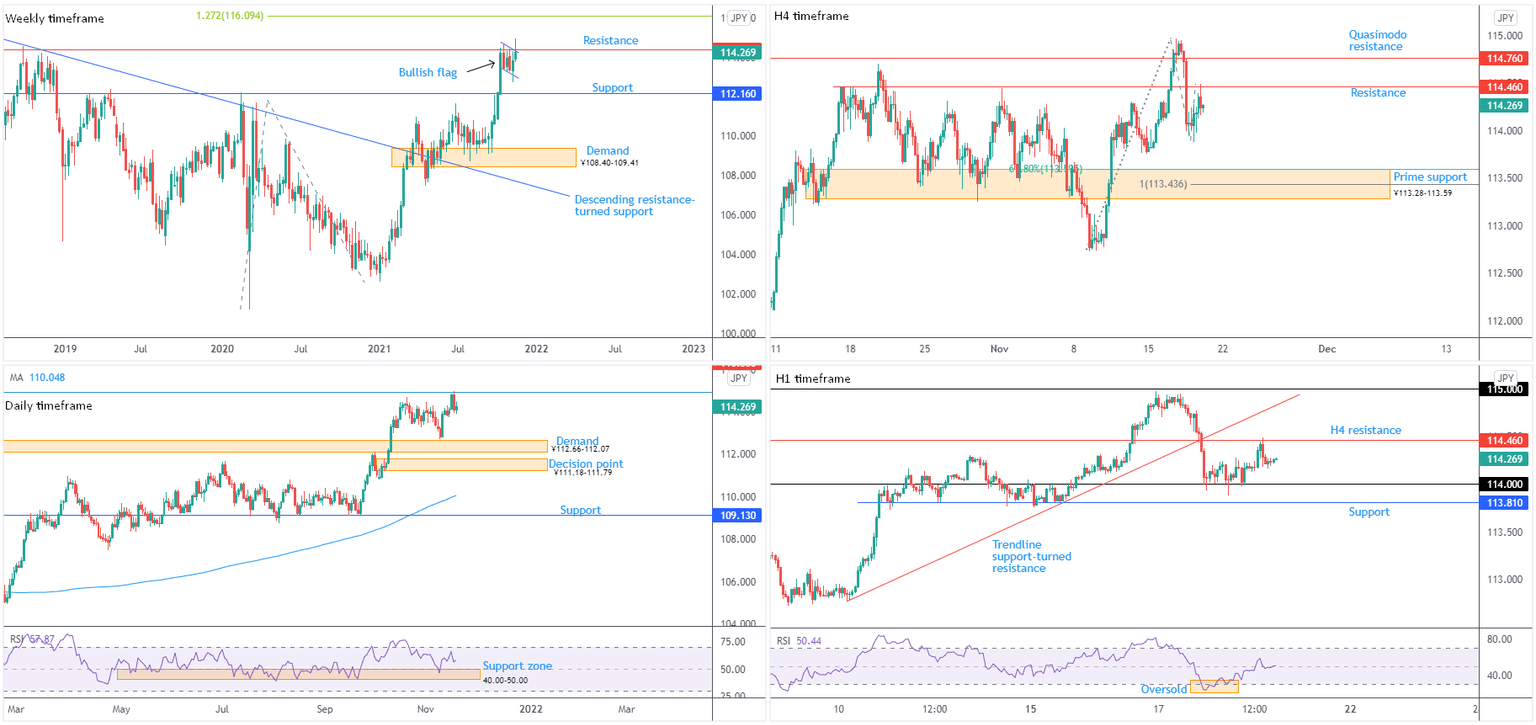Select the H1 timeframe chart title
The height and width of the screenshot is (725, 1536).
813,379
